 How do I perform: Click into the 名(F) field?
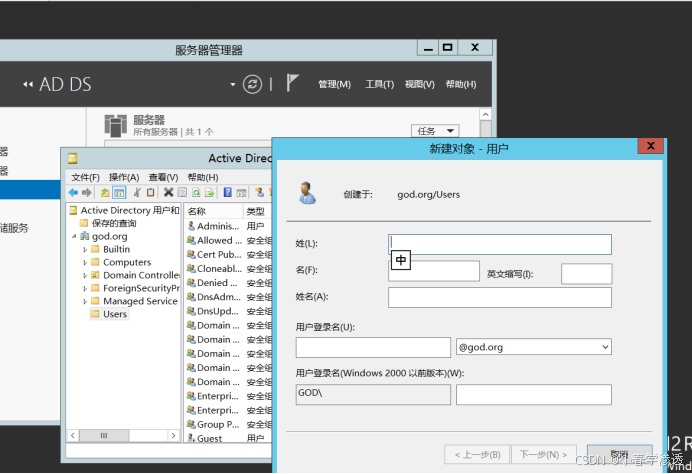tap(434, 271)
